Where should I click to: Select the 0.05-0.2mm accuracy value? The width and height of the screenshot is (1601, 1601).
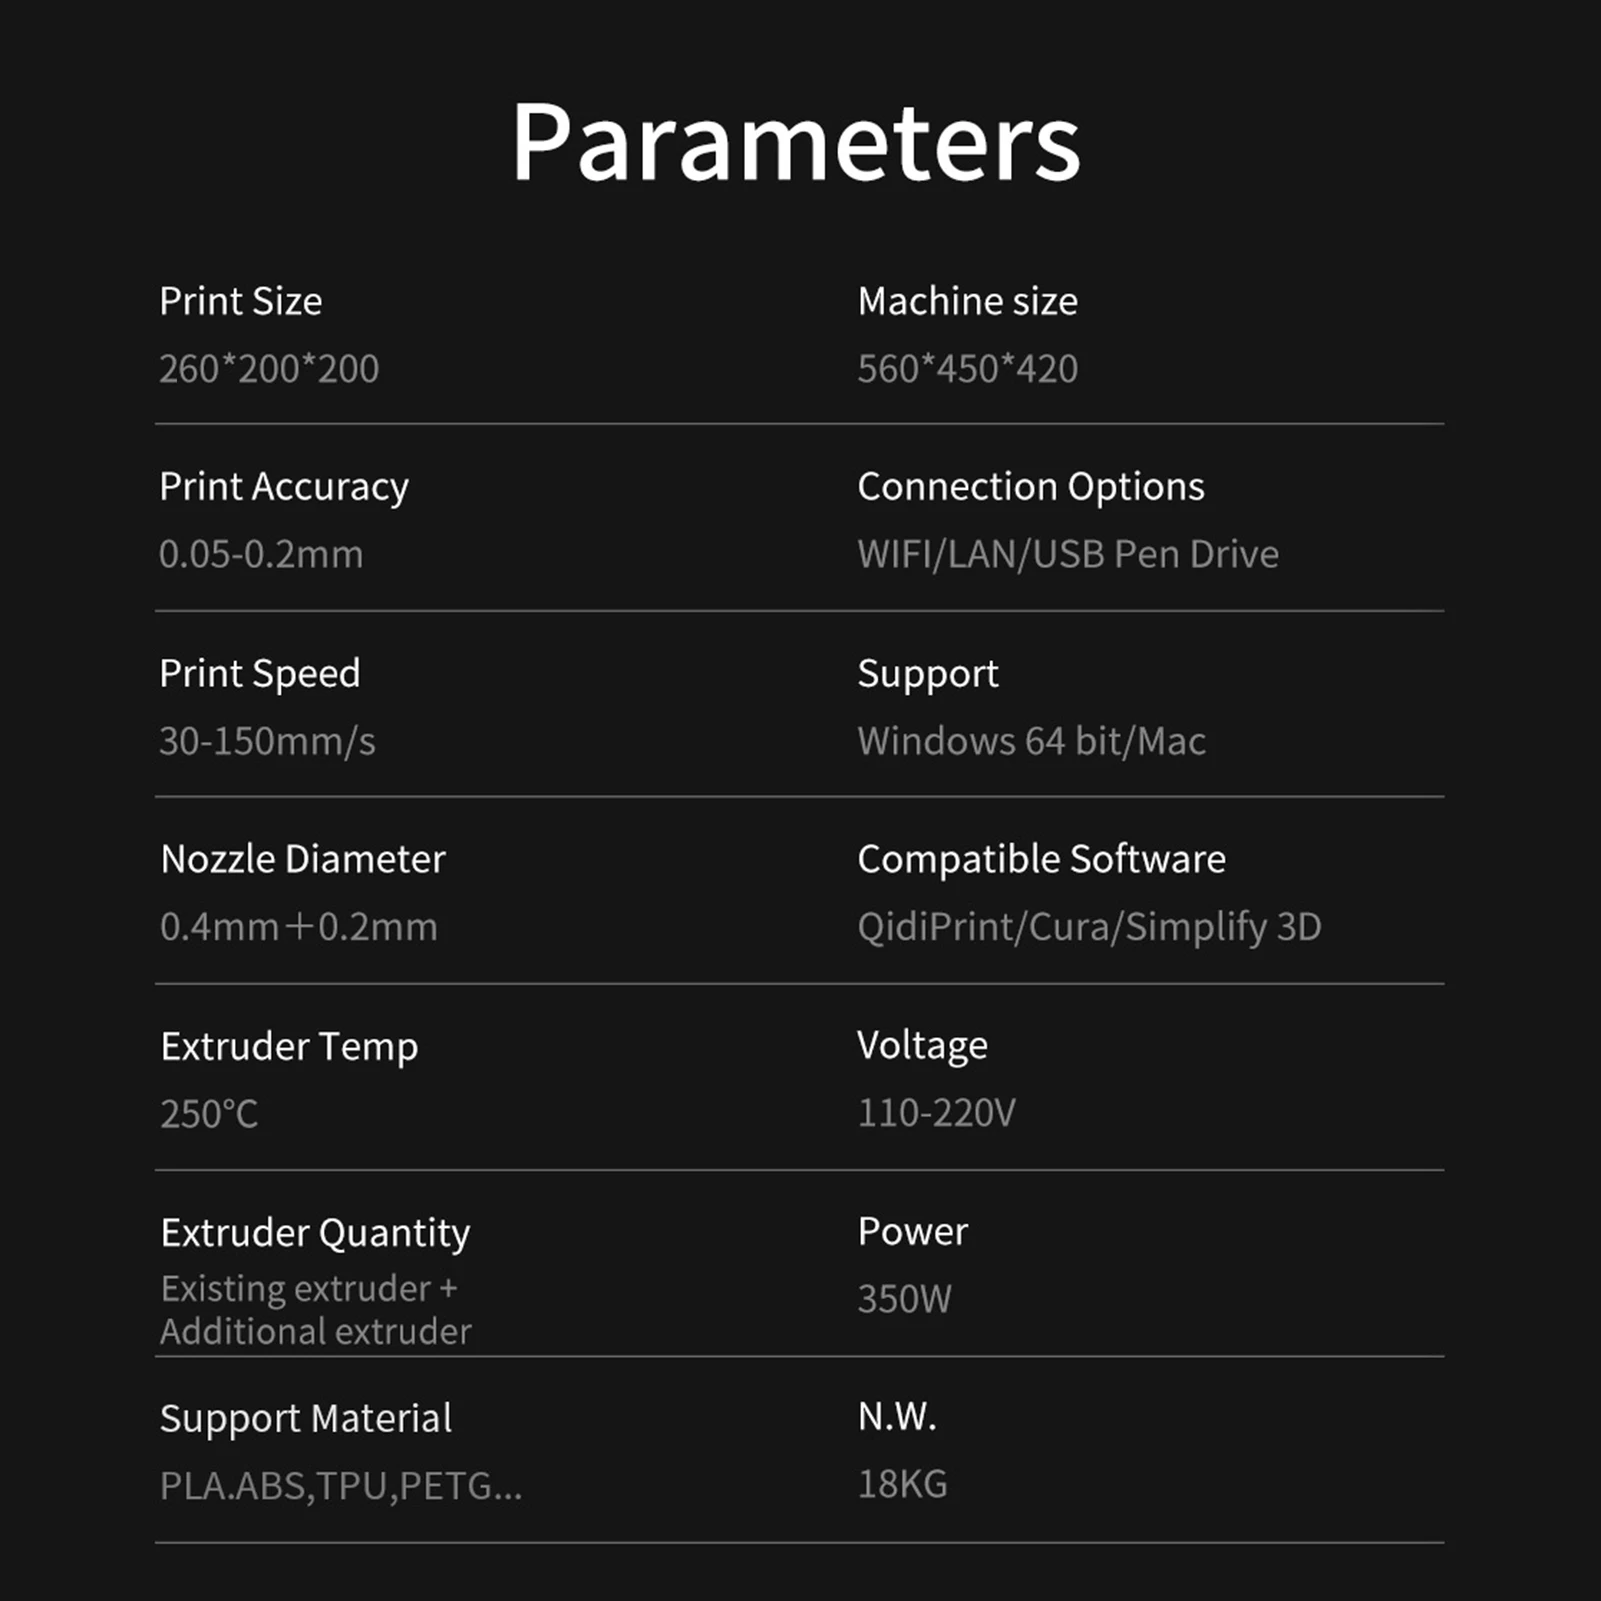pyautogui.click(x=261, y=554)
